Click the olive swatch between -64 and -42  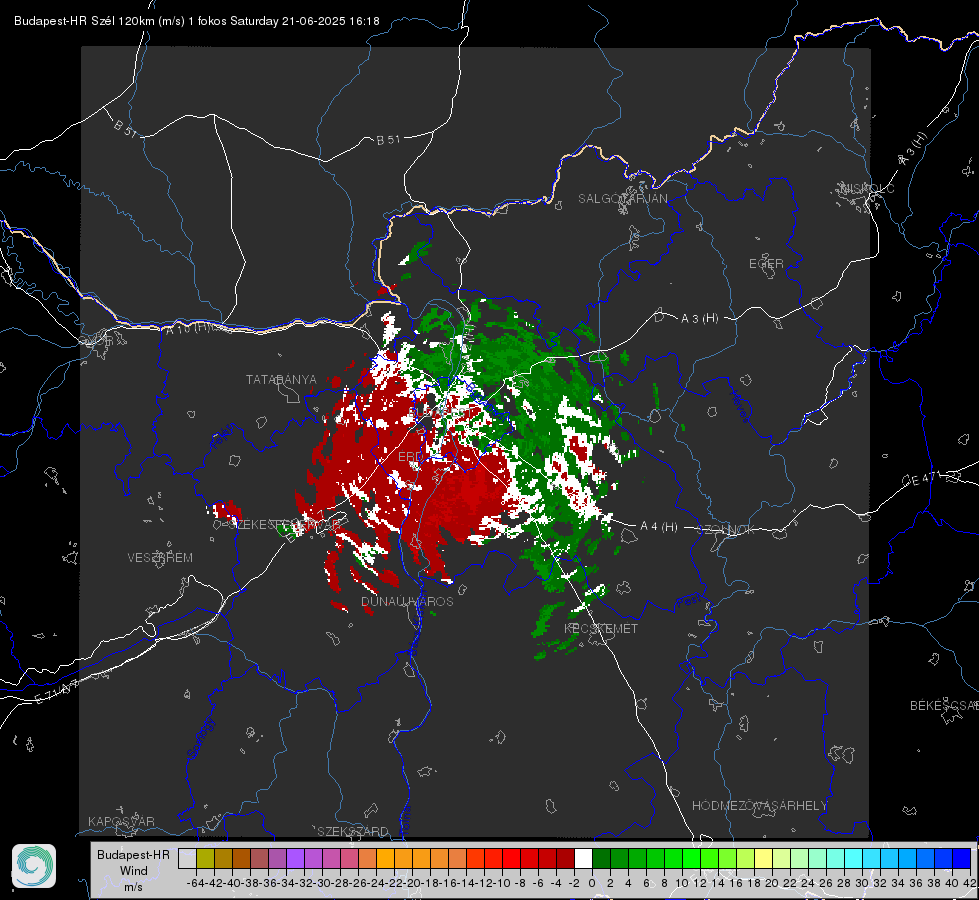tap(205, 858)
